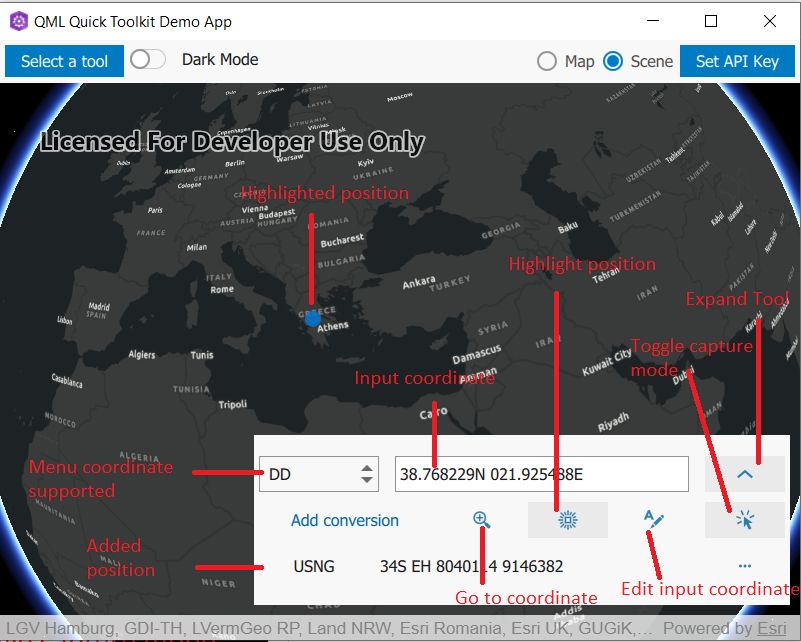The width and height of the screenshot is (801, 642).
Task: Click the Esri link in the attribution bar
Action: tap(771, 628)
